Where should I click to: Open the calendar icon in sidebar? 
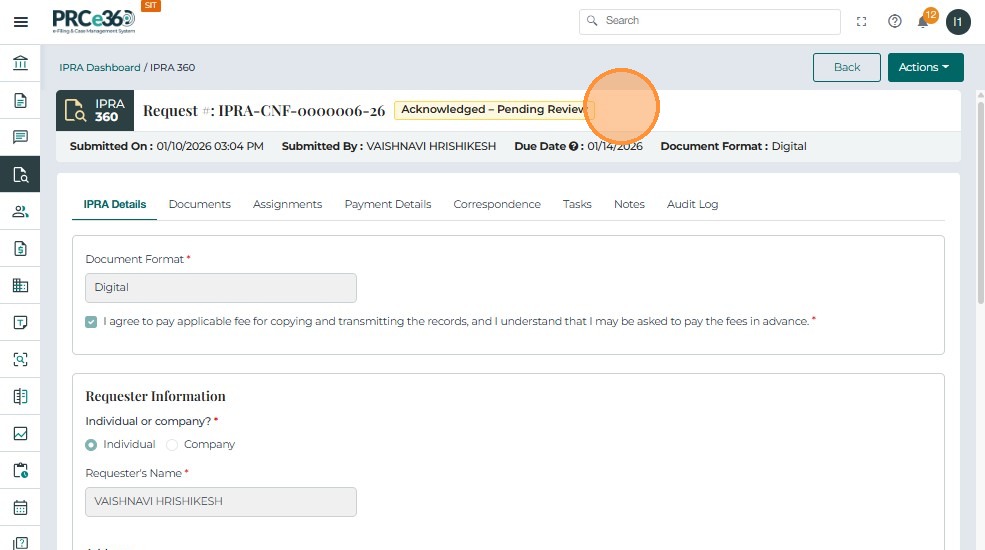tap(20, 507)
